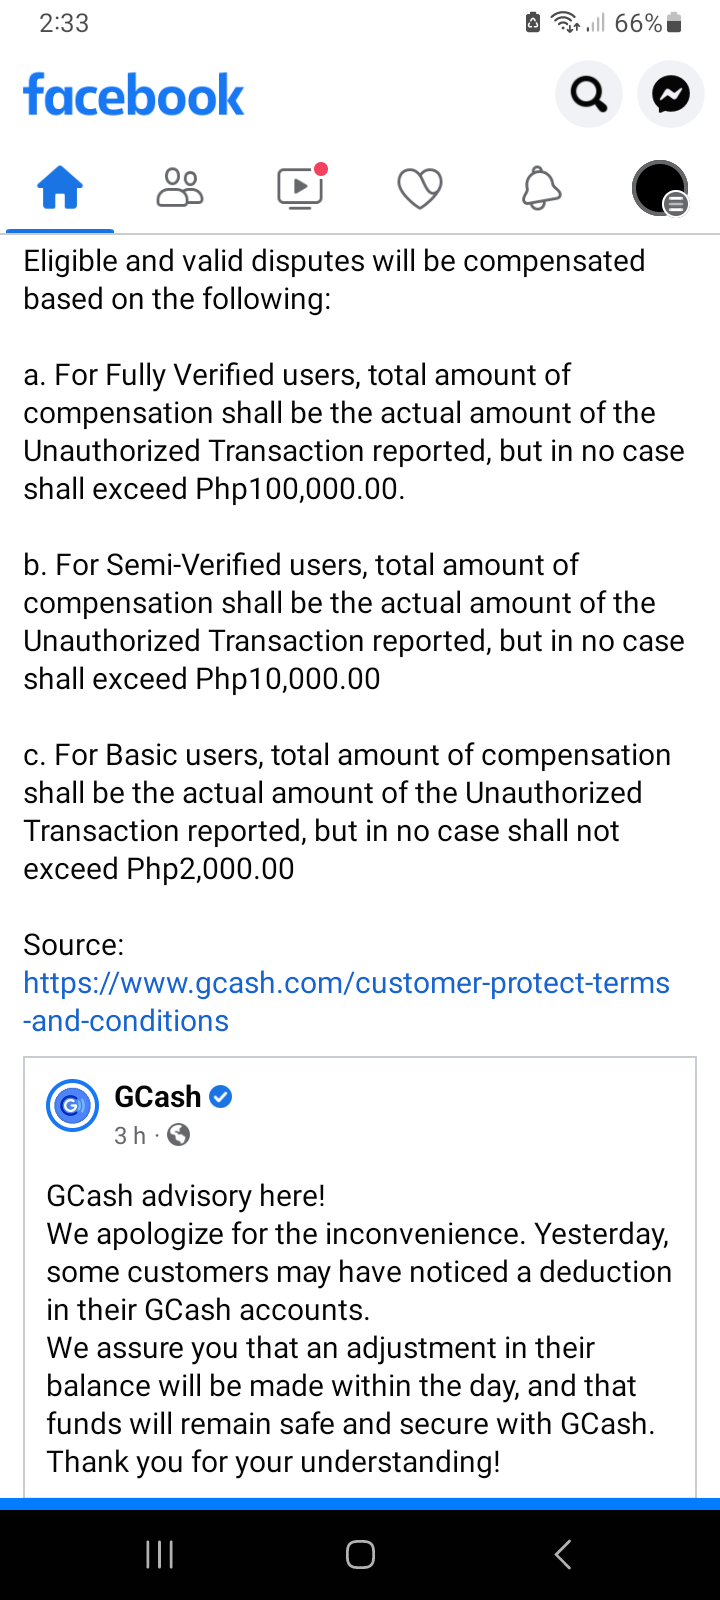Open the Friends tab icon
The image size is (720, 1600).
(180, 187)
